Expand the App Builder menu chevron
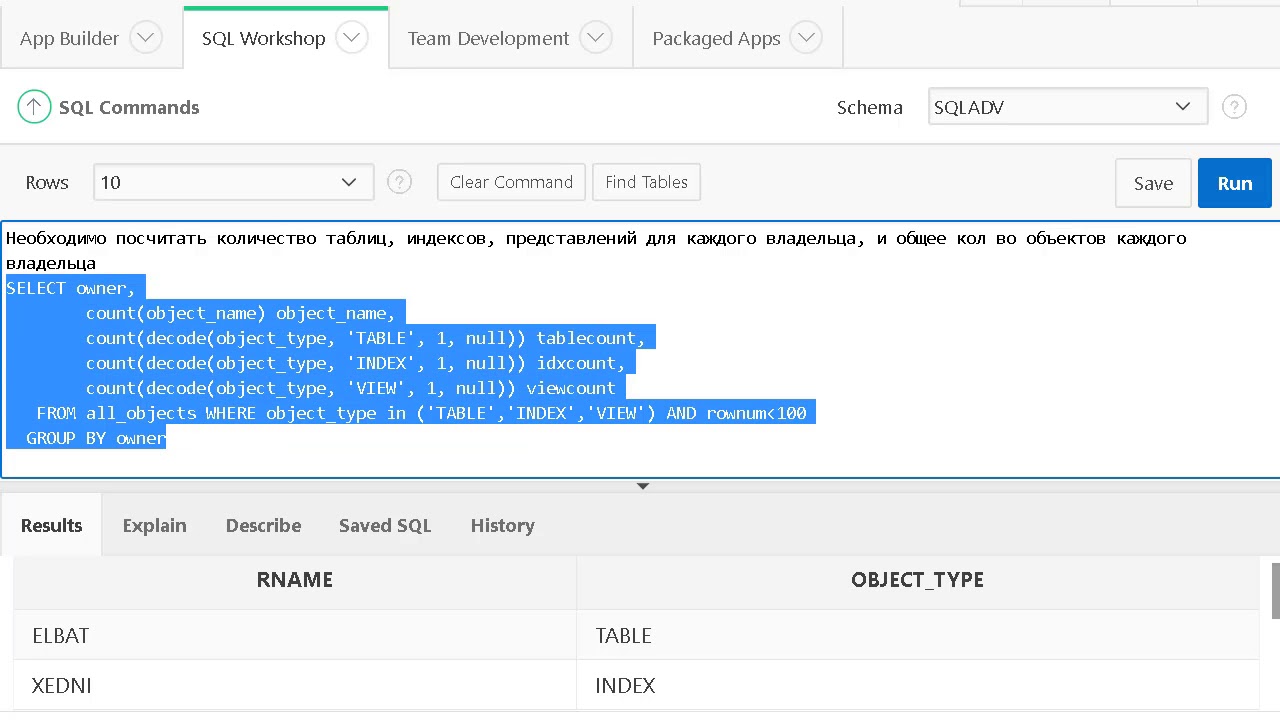 click(x=146, y=38)
